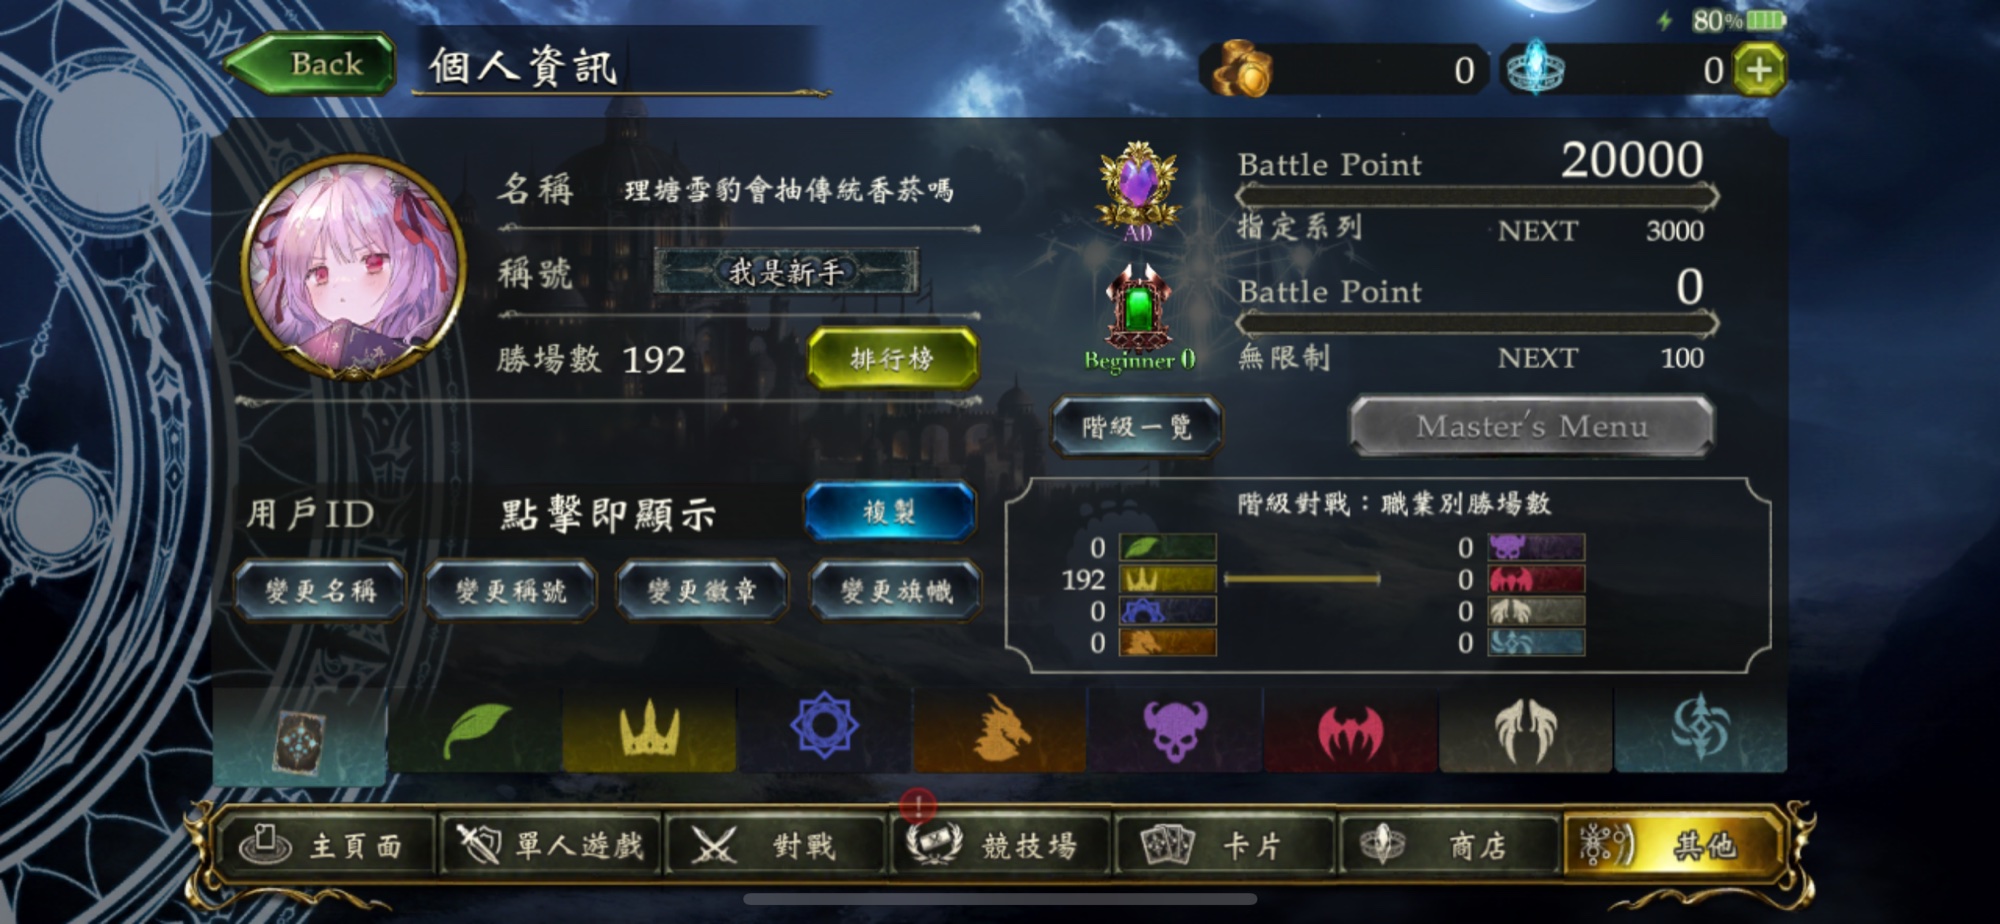
Task: Open the 階級一覽 rank list
Action: [x=1136, y=427]
